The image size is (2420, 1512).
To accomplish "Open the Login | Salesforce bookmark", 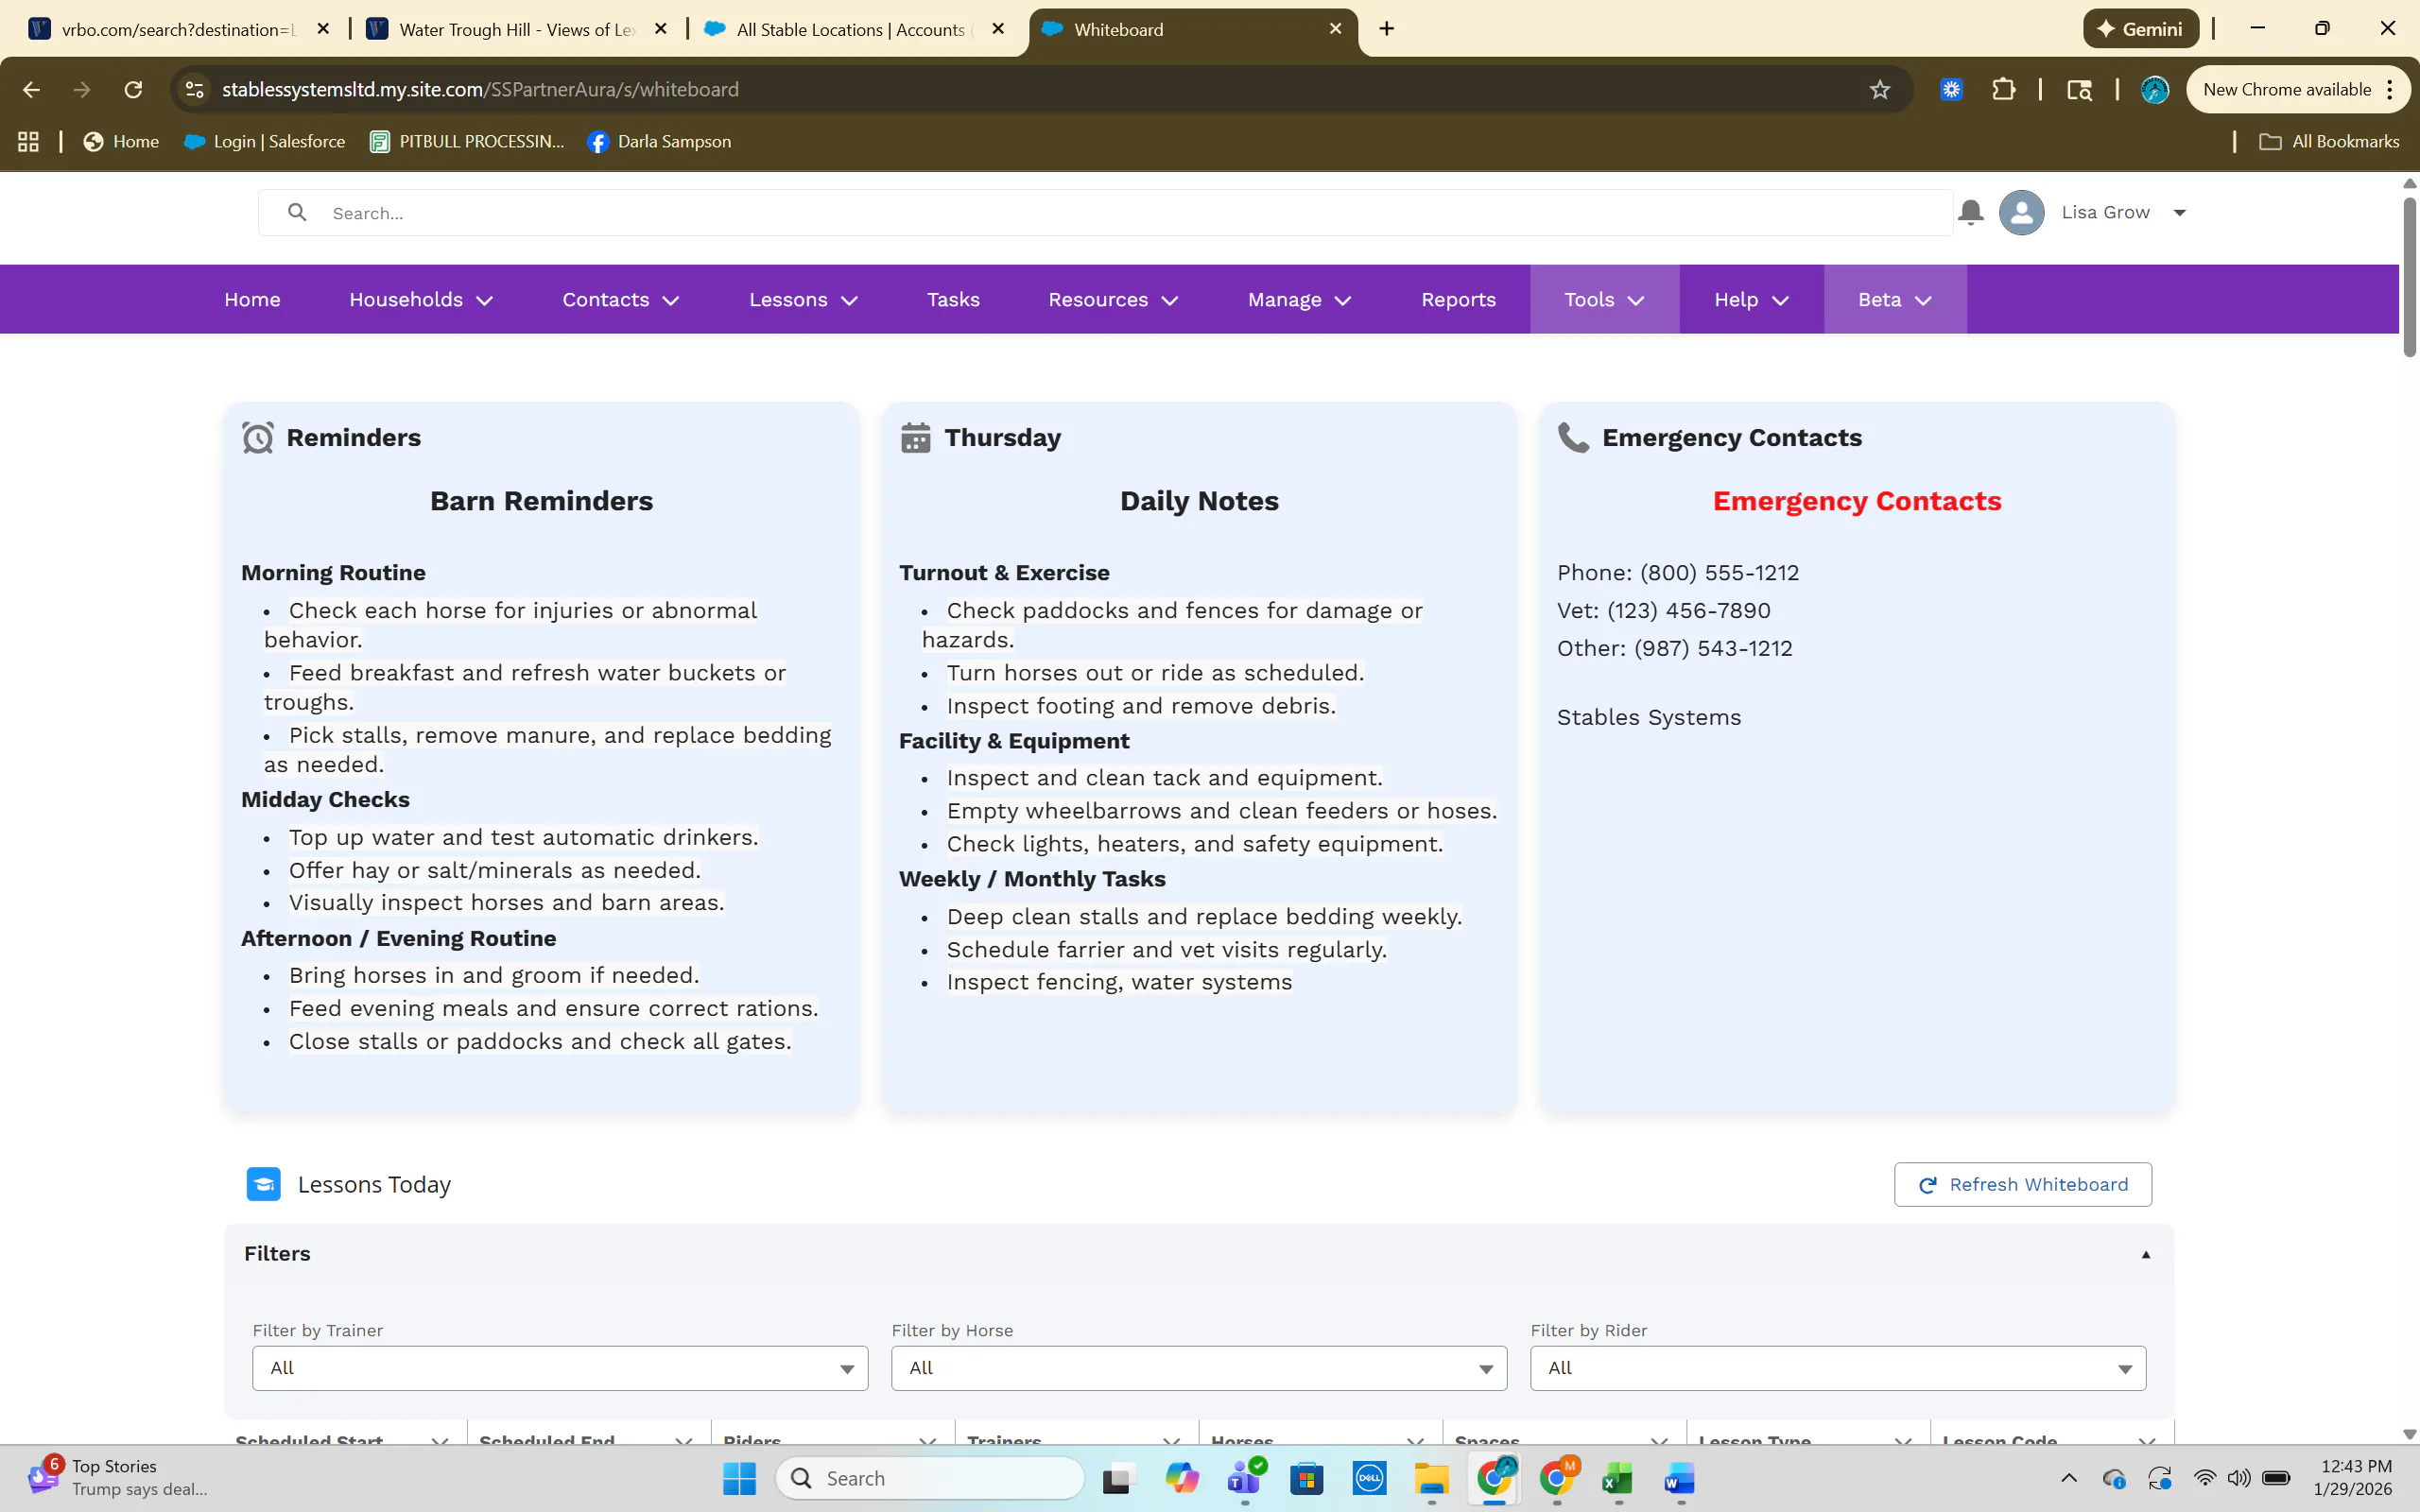I will 265,141.
